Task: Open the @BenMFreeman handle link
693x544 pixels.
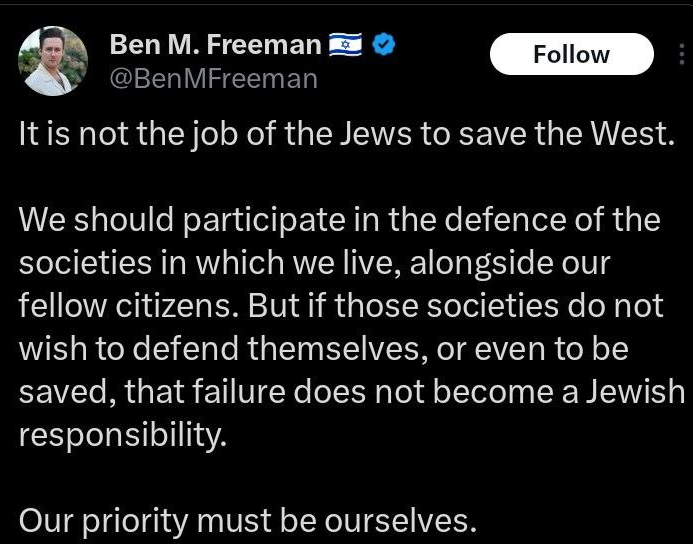Action: [212, 78]
